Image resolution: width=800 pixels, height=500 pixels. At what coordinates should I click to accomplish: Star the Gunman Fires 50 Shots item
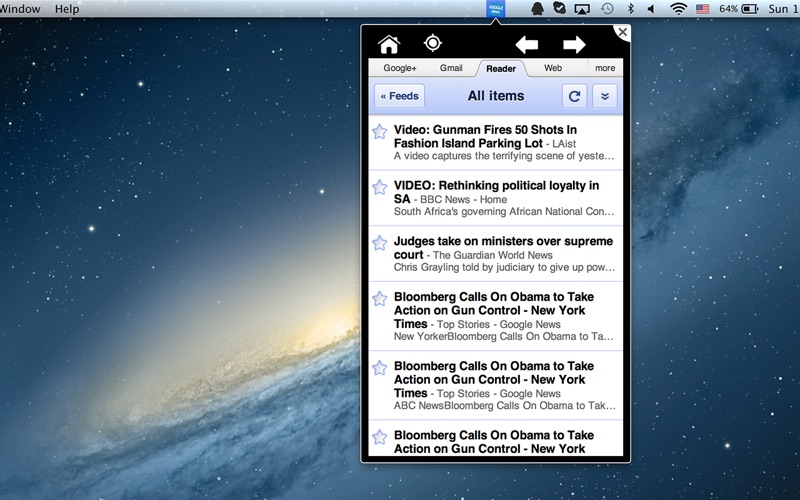380,132
